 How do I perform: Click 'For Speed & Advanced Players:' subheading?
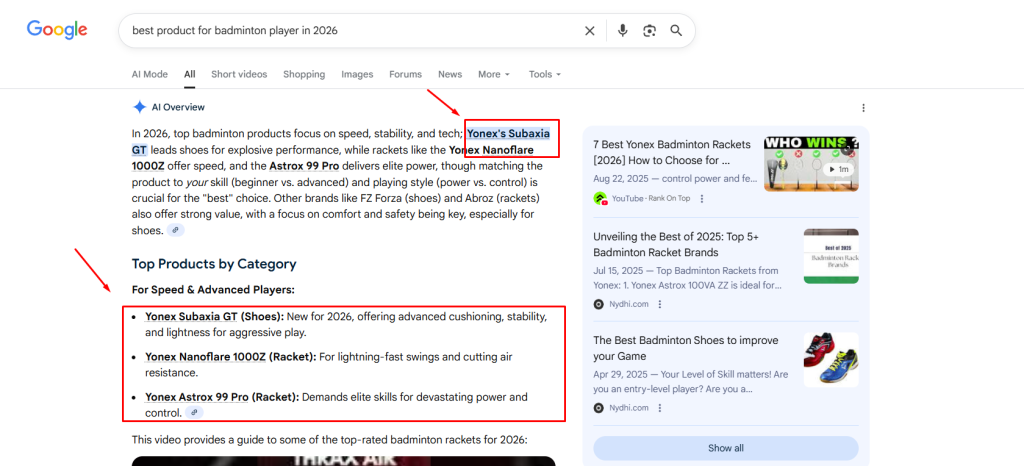(213, 289)
